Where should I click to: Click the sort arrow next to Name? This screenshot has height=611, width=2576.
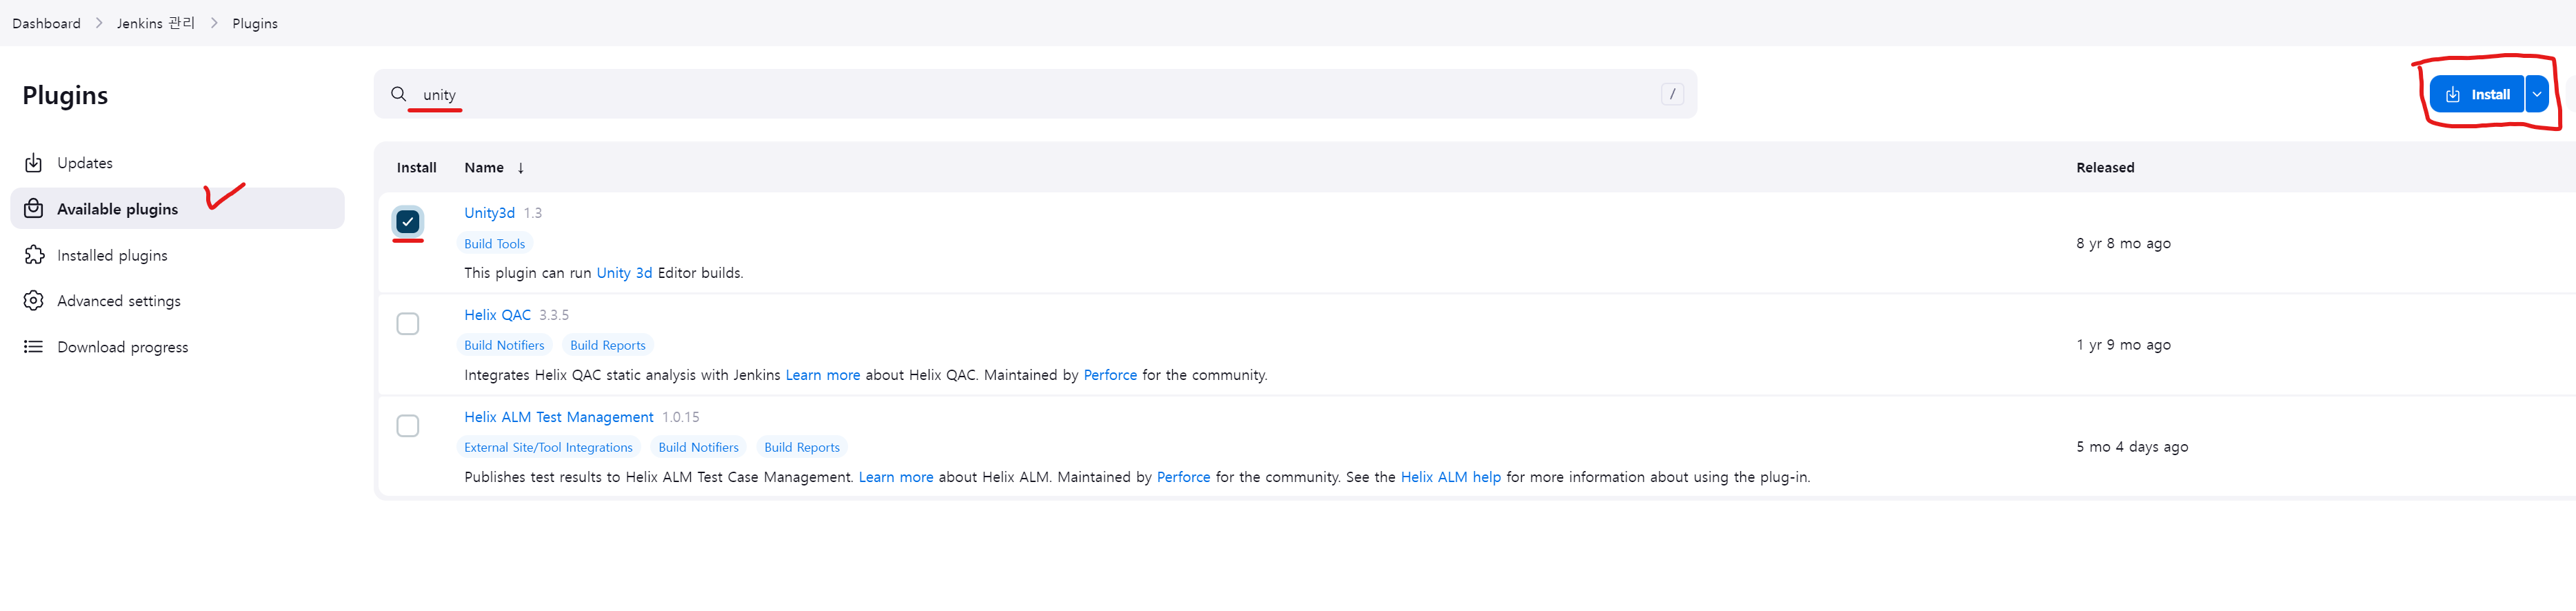coord(520,168)
